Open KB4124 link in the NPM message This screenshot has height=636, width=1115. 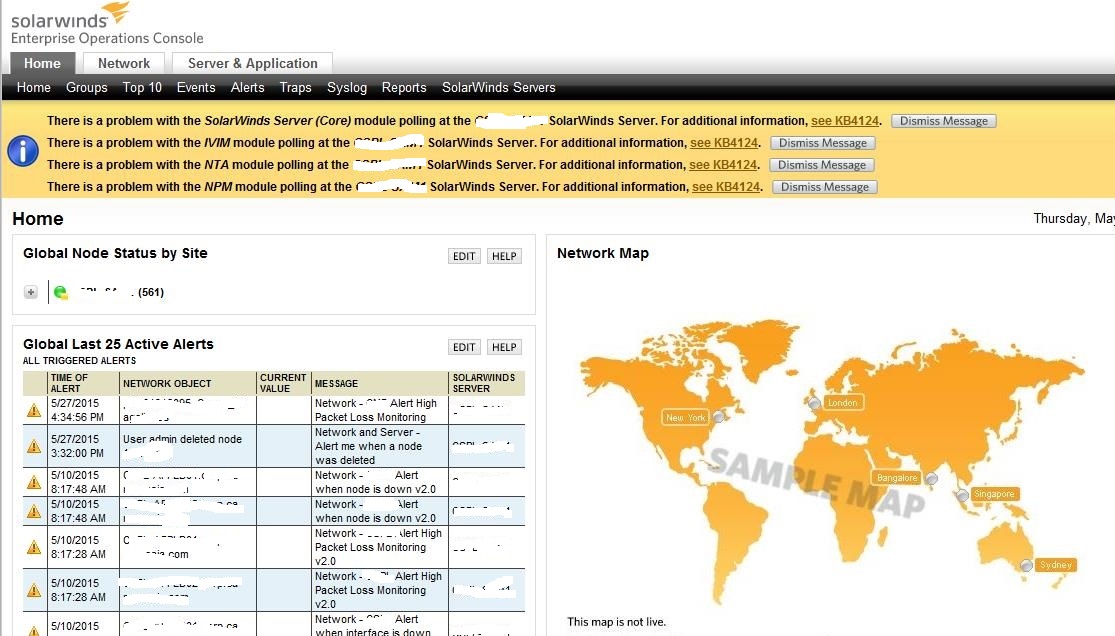(726, 187)
